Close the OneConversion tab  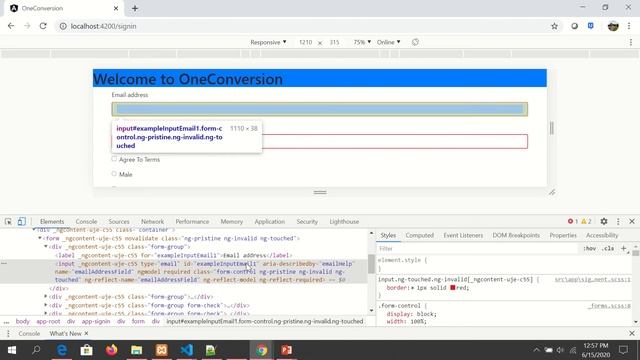tap(116, 8)
